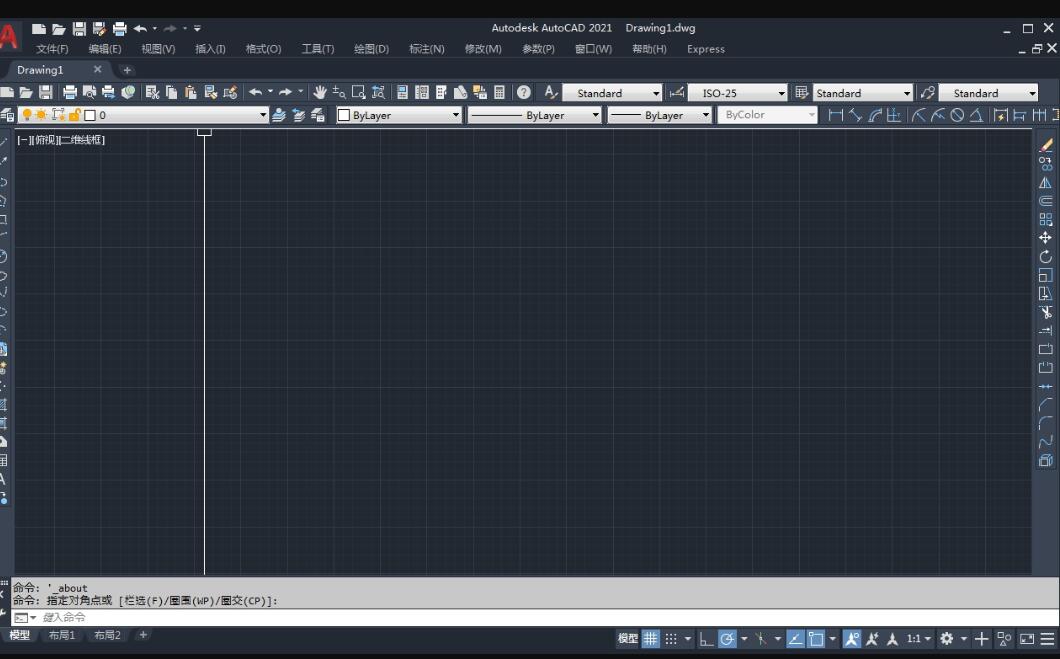The height and width of the screenshot is (659, 1060).
Task: Toggle the drawing grid display in status bar
Action: click(650, 638)
